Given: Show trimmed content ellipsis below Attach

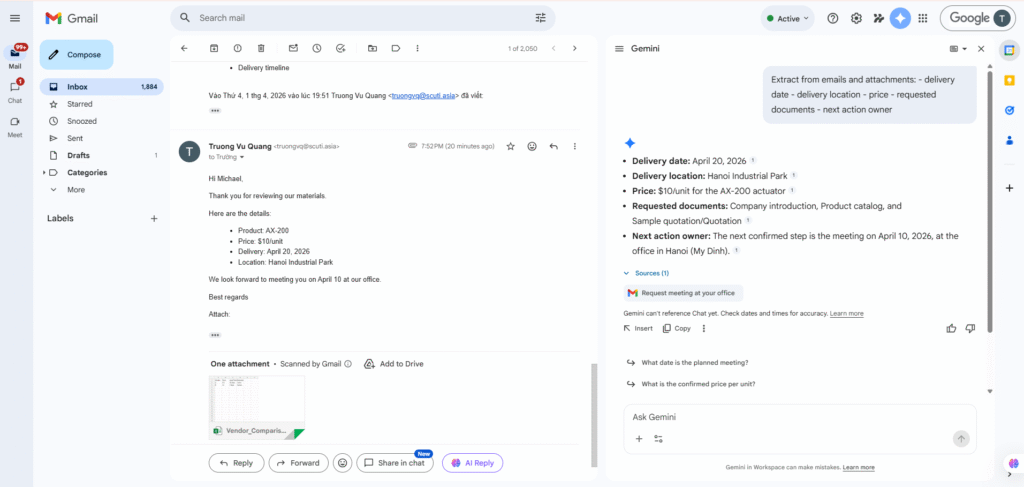Looking at the screenshot, I should point(215,335).
